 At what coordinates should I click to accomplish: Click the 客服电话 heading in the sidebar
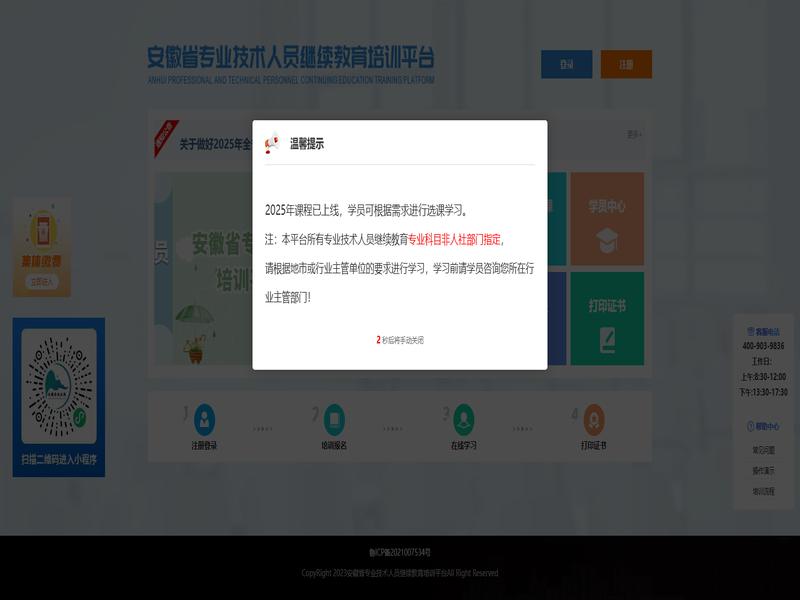coord(764,331)
